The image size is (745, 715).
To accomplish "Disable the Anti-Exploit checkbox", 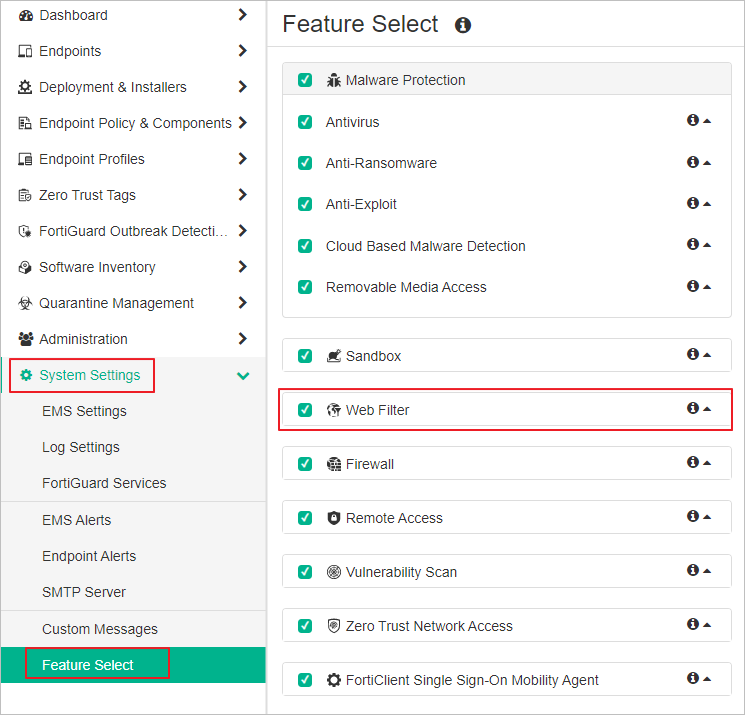I will [x=305, y=204].
